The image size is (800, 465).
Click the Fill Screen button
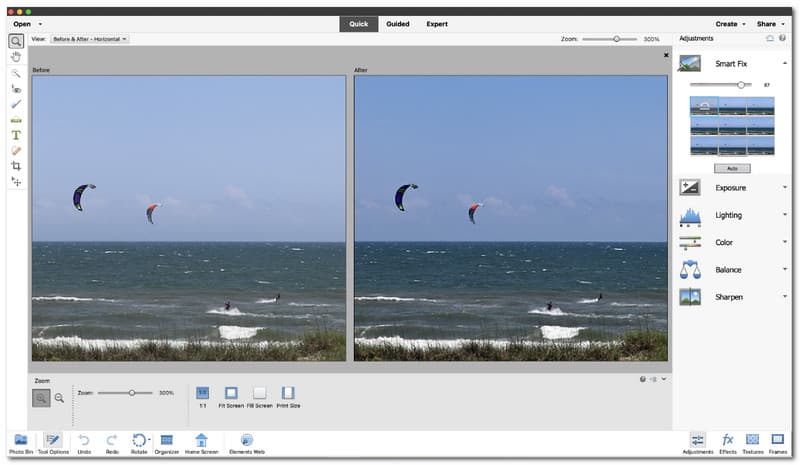click(x=260, y=397)
